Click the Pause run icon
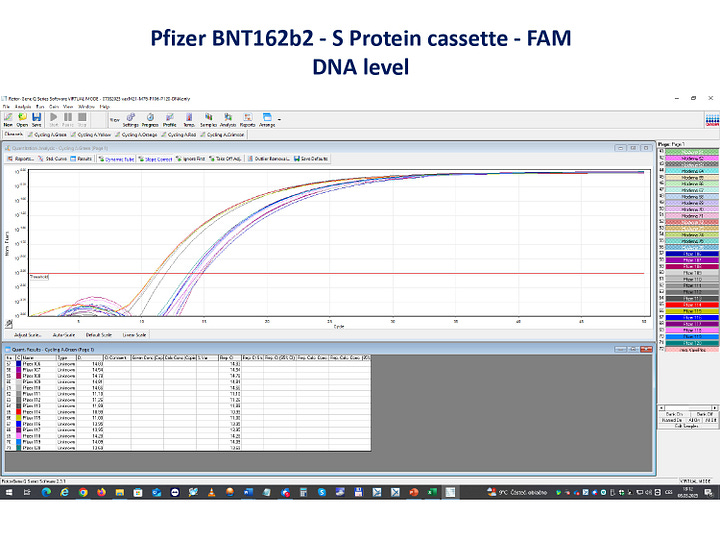Image resolution: width=720 pixels, height=540 pixels. pos(68,119)
